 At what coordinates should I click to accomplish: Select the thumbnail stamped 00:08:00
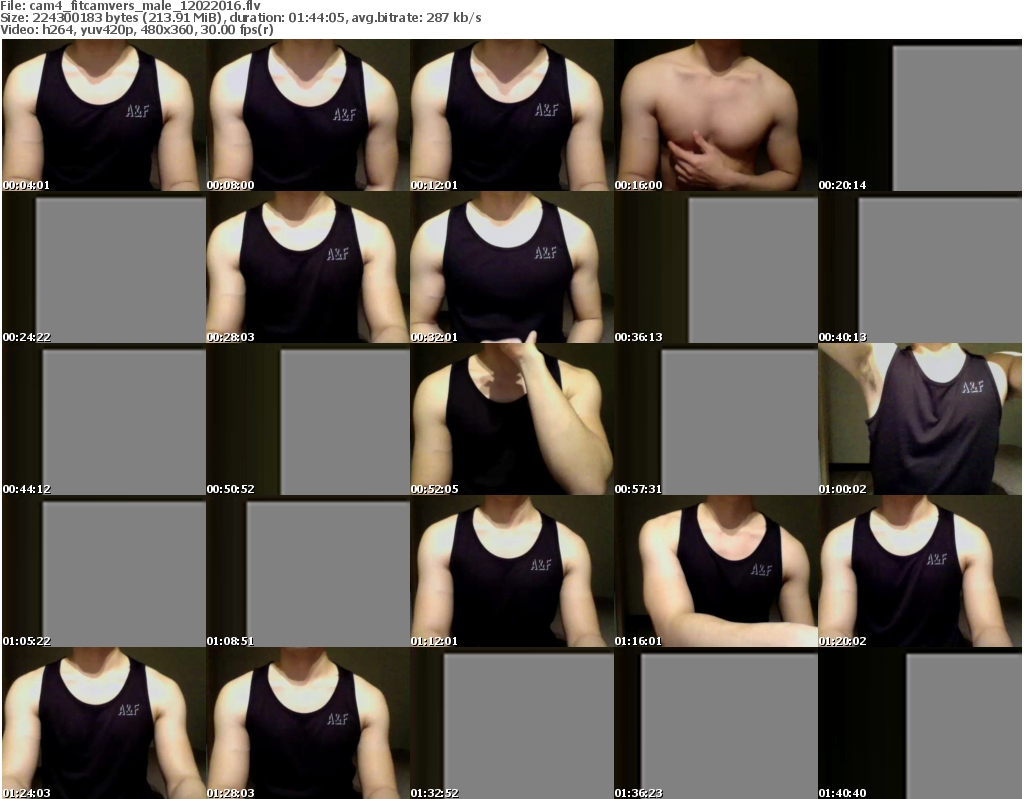click(308, 115)
